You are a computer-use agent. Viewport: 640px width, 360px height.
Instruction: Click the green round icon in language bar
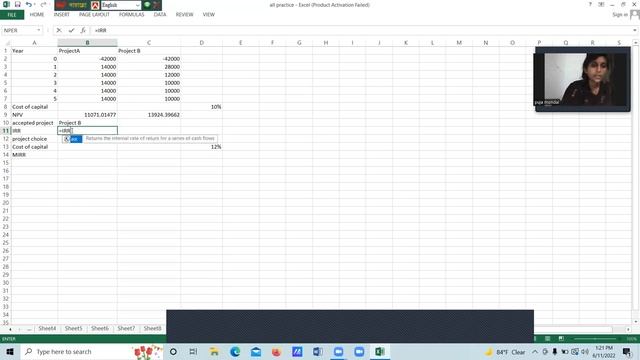(147, 5)
